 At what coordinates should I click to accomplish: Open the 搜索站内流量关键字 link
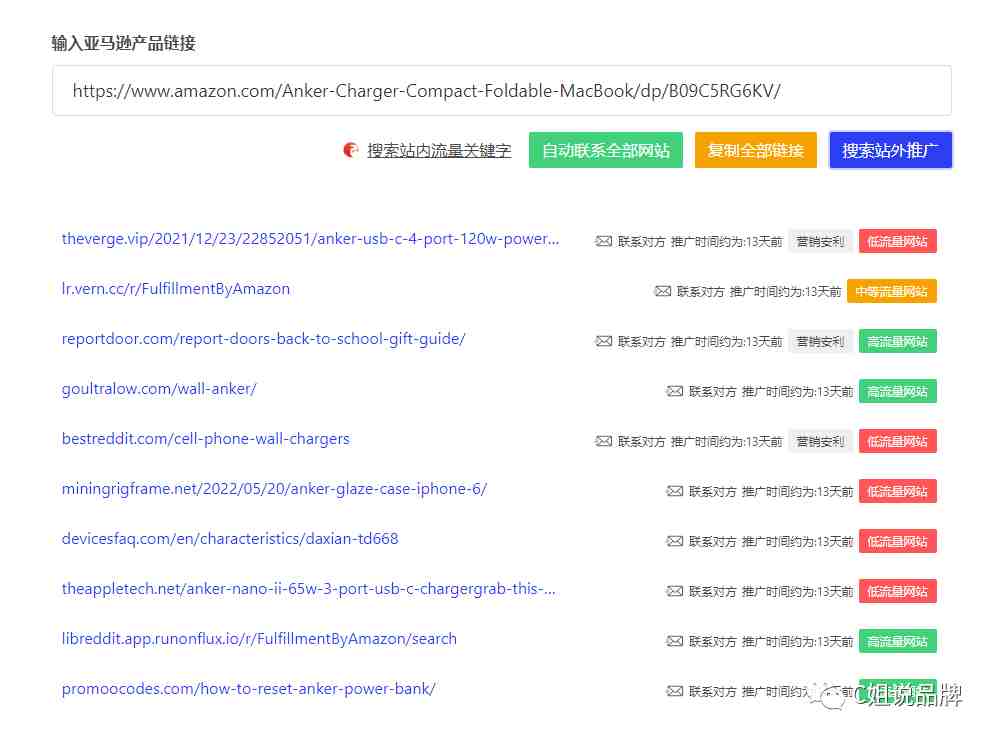pyautogui.click(x=439, y=150)
